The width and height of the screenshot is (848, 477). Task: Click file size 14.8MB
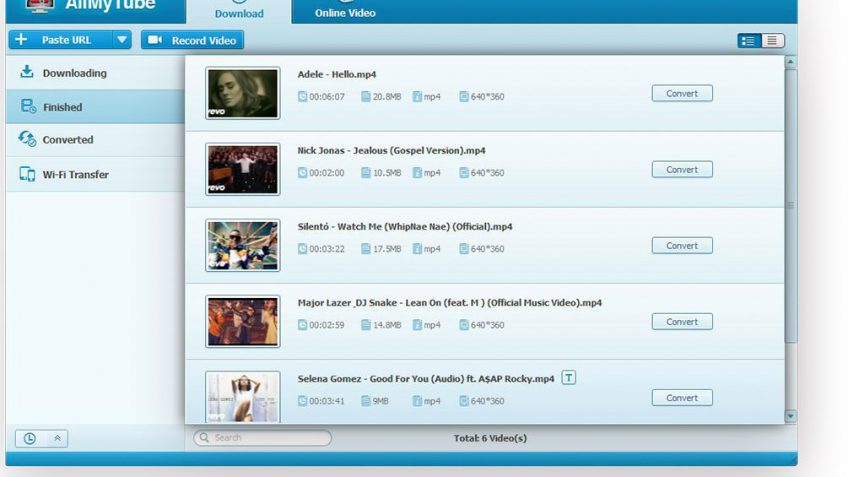(387, 325)
